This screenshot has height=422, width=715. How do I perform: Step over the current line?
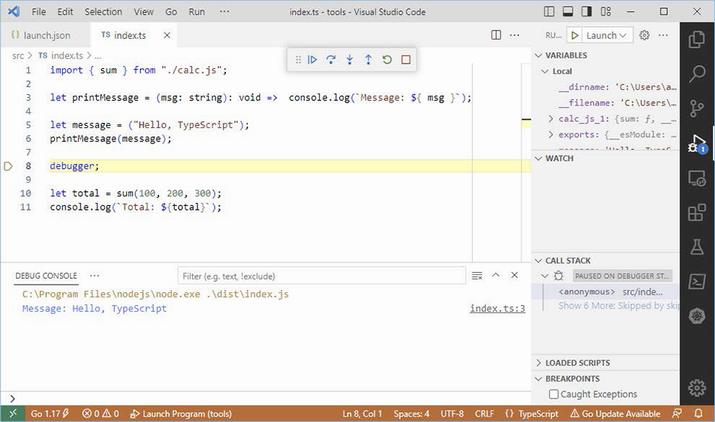(x=331, y=60)
